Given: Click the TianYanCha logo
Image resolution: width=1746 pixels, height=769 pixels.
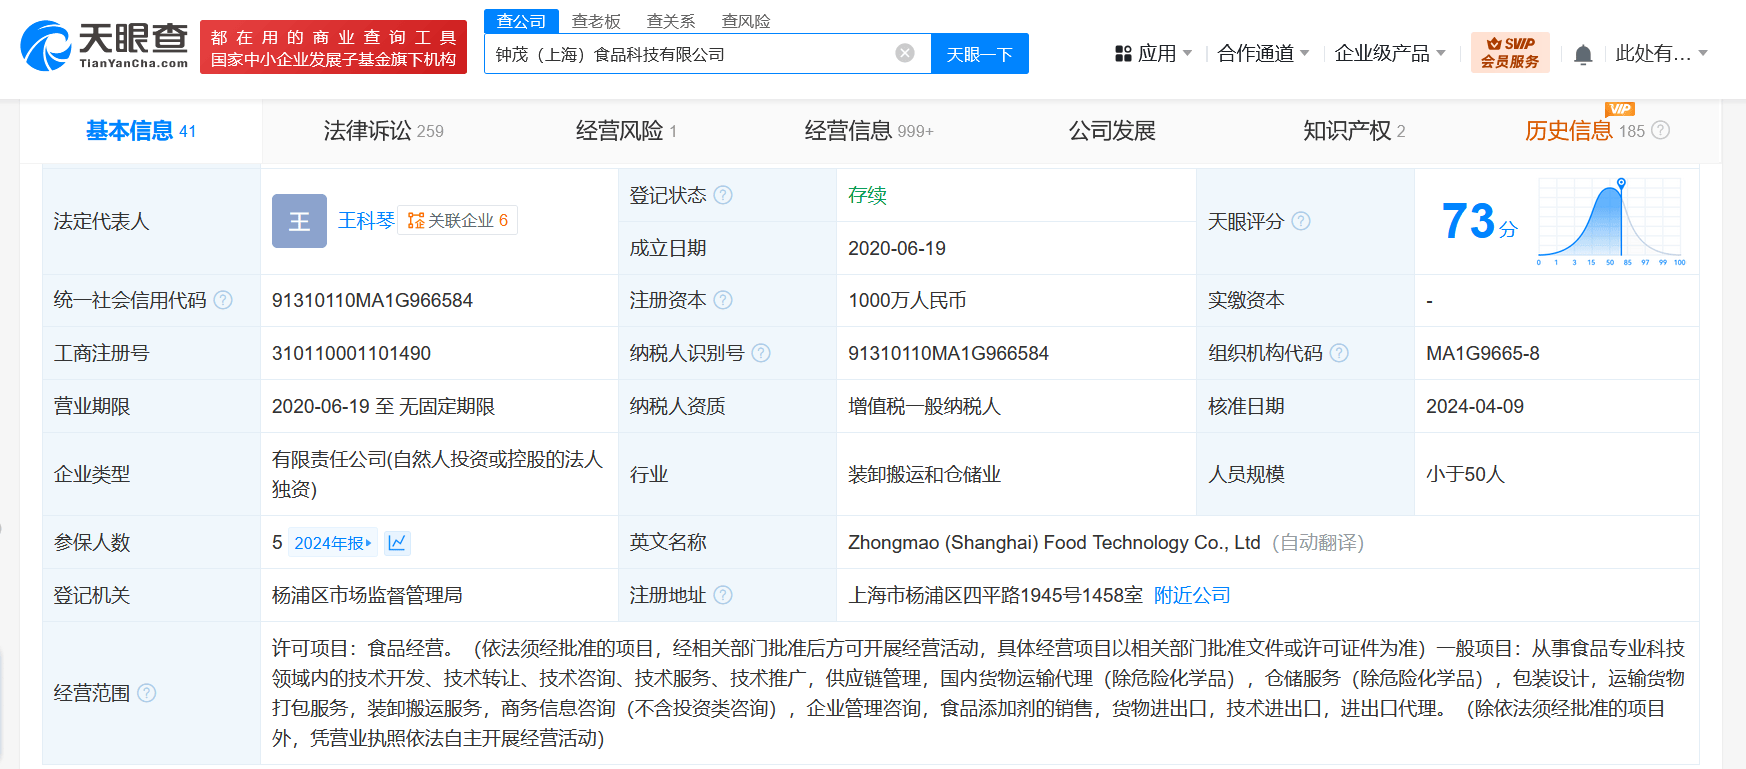Looking at the screenshot, I should pyautogui.click(x=105, y=46).
